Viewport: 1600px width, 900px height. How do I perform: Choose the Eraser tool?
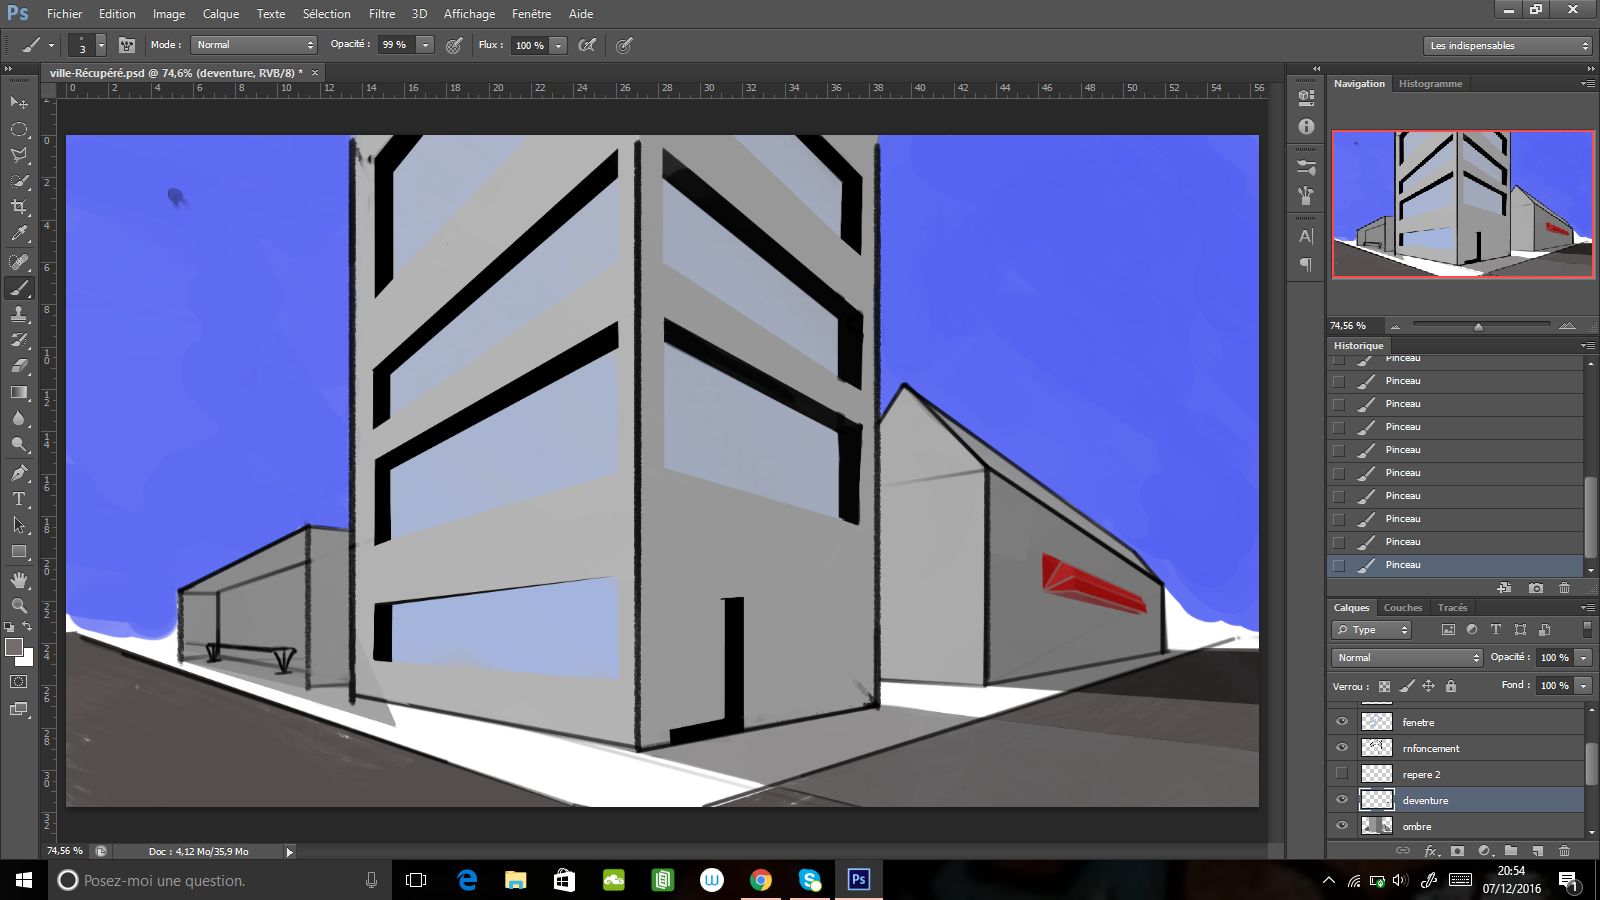pyautogui.click(x=19, y=366)
